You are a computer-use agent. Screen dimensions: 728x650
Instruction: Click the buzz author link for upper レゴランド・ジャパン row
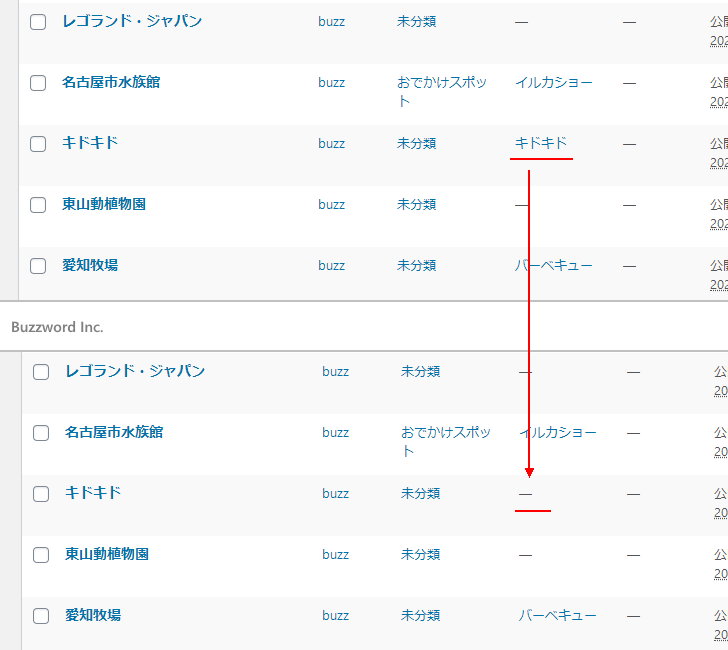tap(331, 21)
